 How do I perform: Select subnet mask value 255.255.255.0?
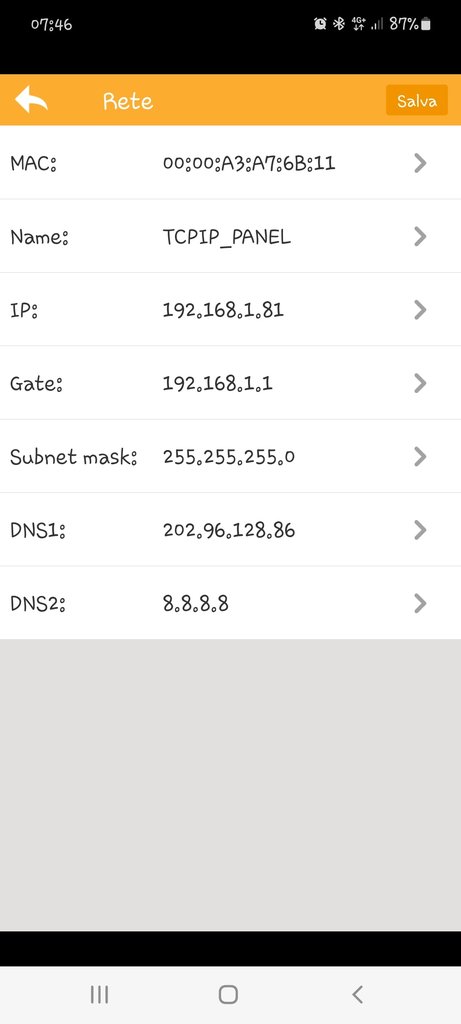pos(229,456)
